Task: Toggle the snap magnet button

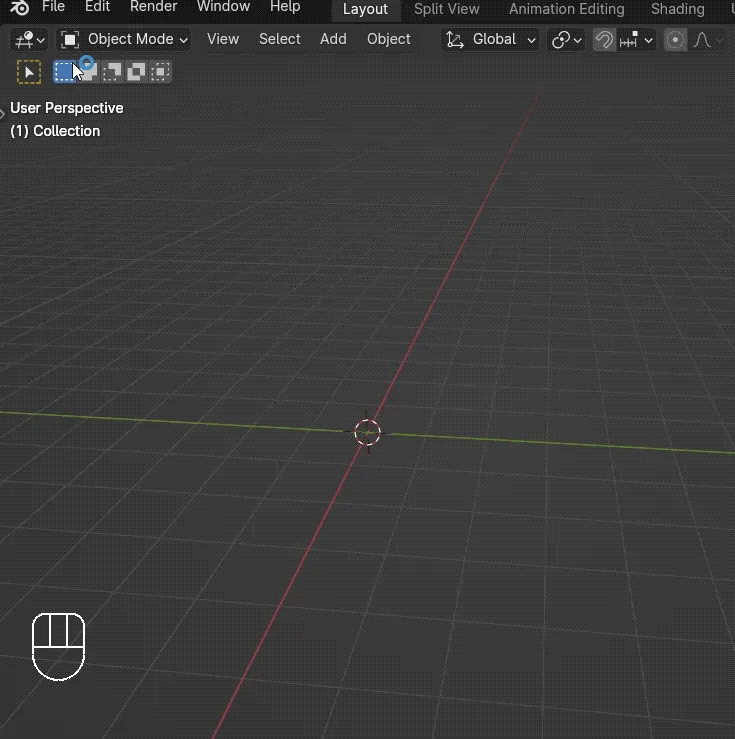Action: click(604, 40)
